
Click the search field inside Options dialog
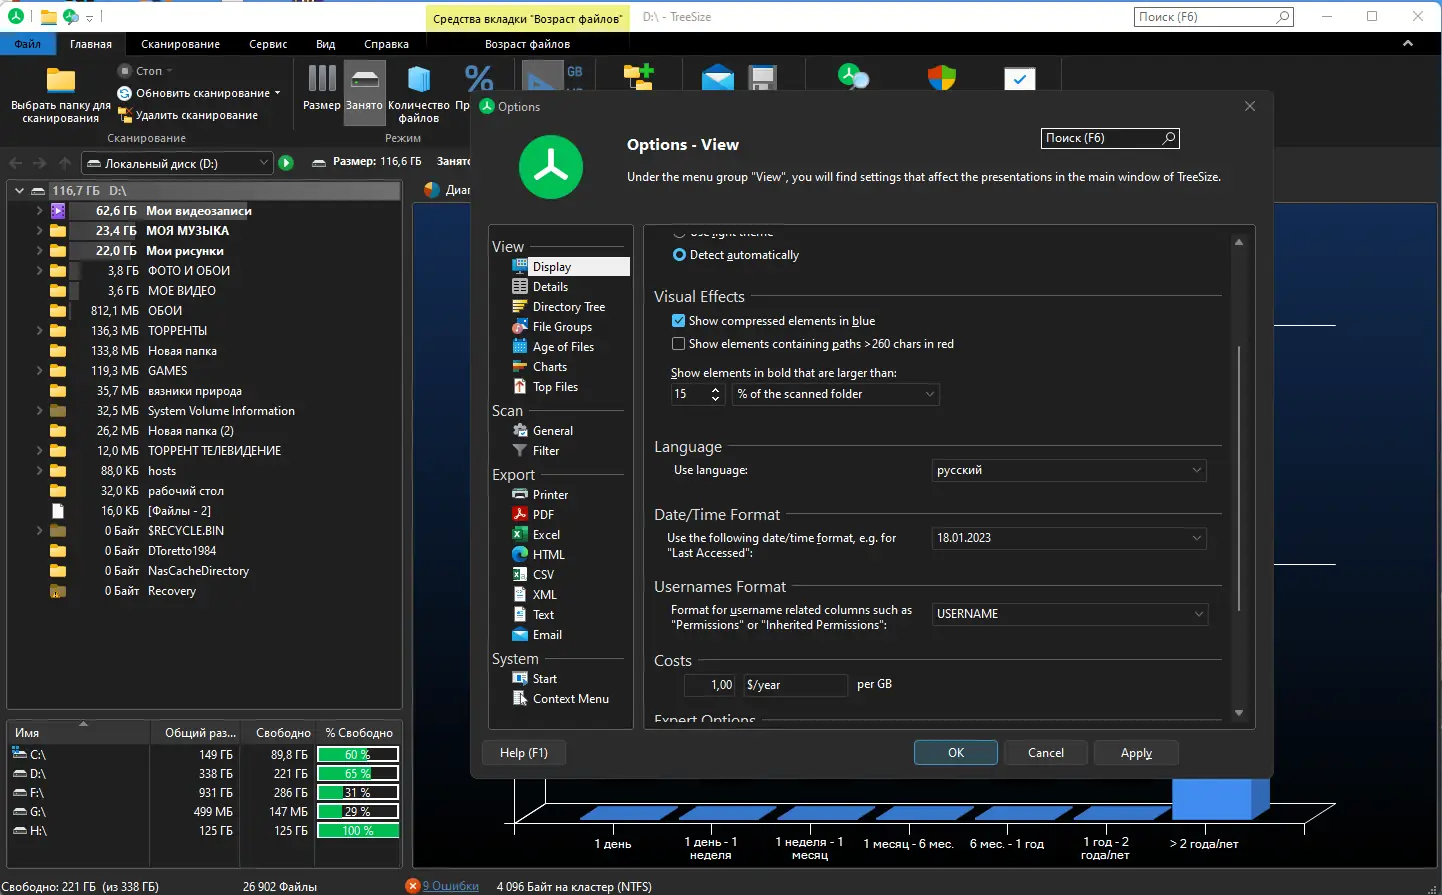[x=1110, y=138]
